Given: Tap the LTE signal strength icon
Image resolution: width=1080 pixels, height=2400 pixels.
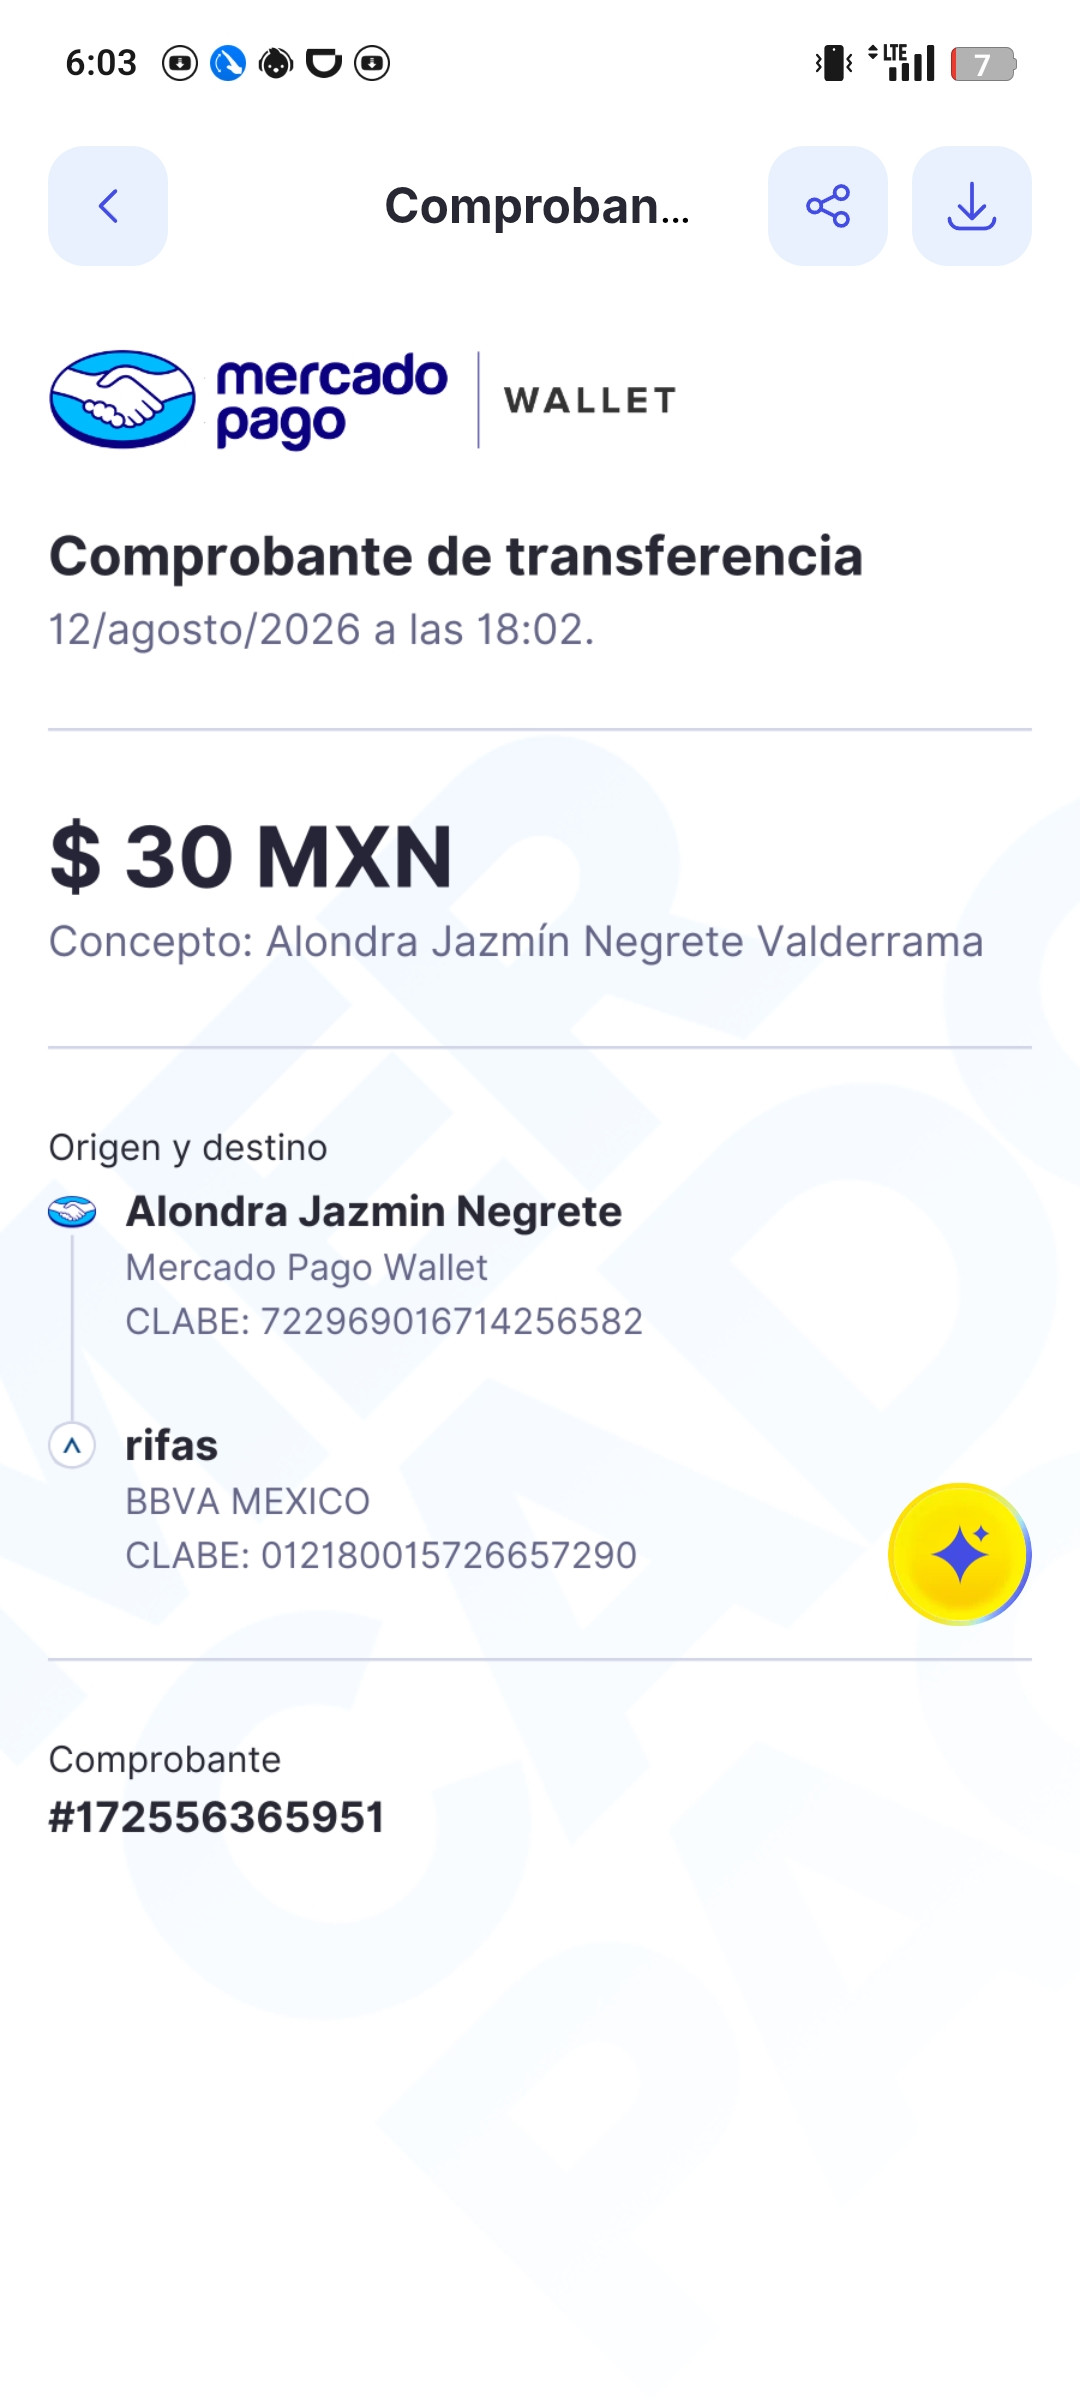Looking at the screenshot, I should (x=902, y=63).
